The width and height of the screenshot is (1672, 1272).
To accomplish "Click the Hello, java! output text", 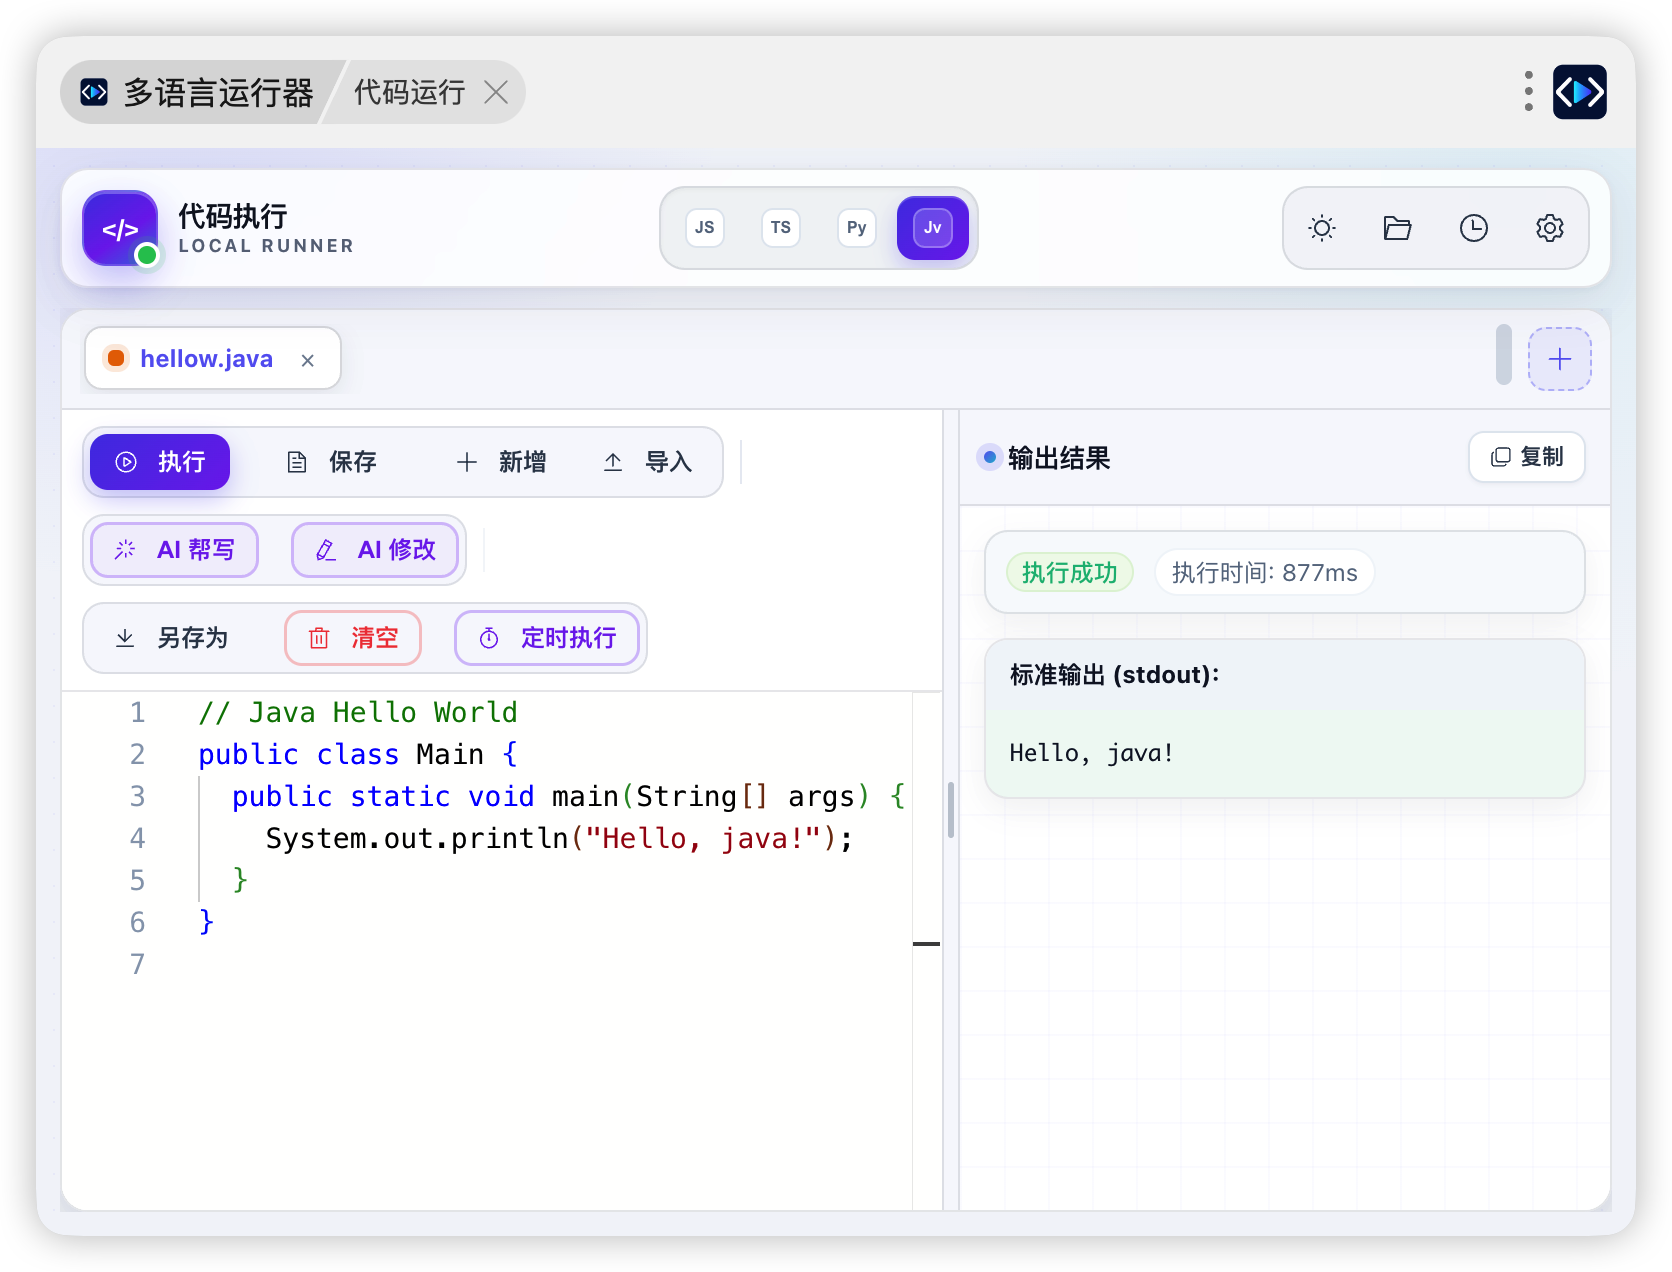I will point(1091,753).
